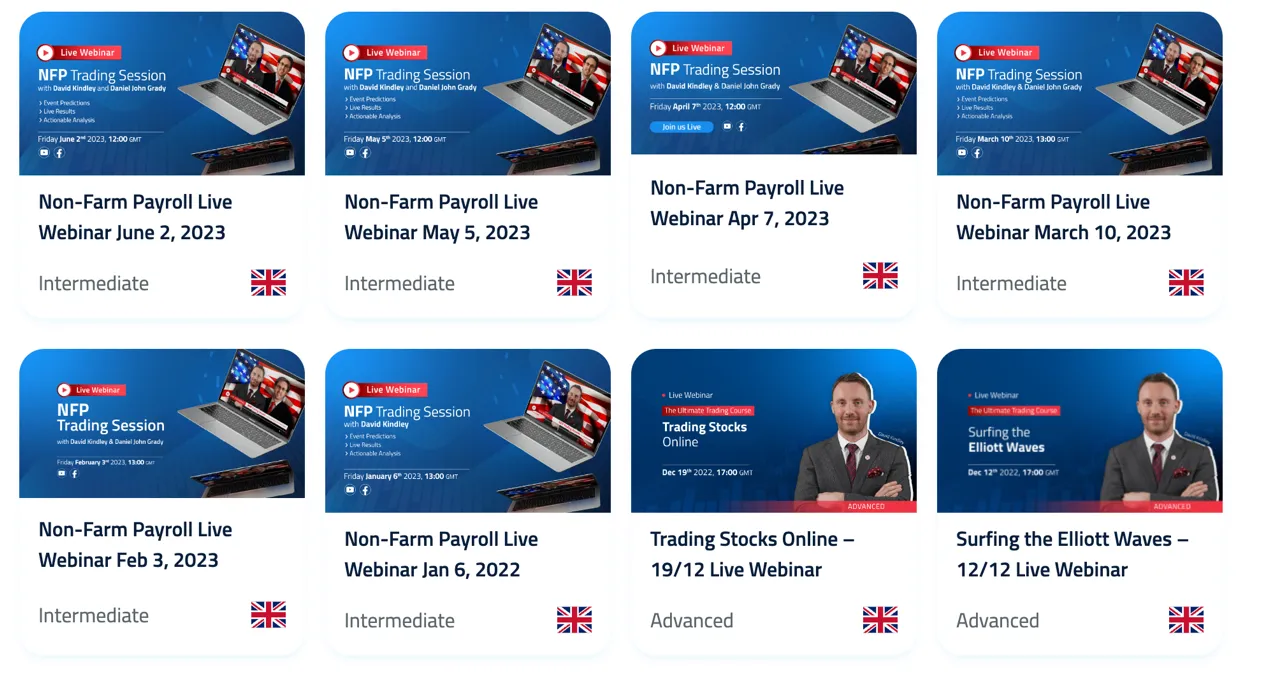This screenshot has width=1270, height=685.
Task: Click the UK flag on Apr 7 webinar card
Action: point(880,276)
